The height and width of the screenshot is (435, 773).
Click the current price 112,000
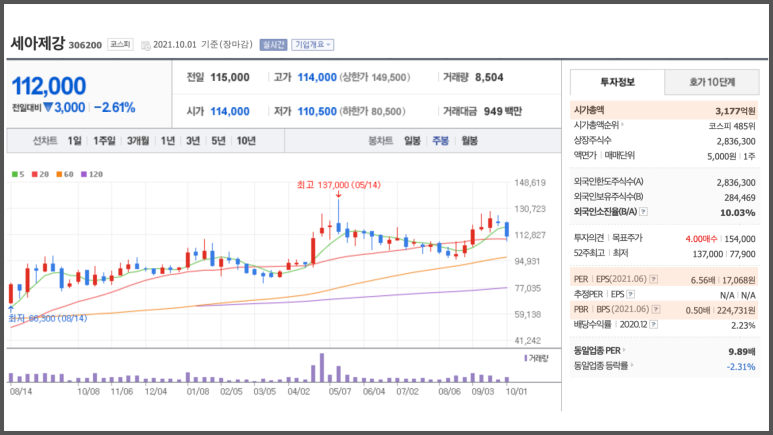tap(49, 86)
